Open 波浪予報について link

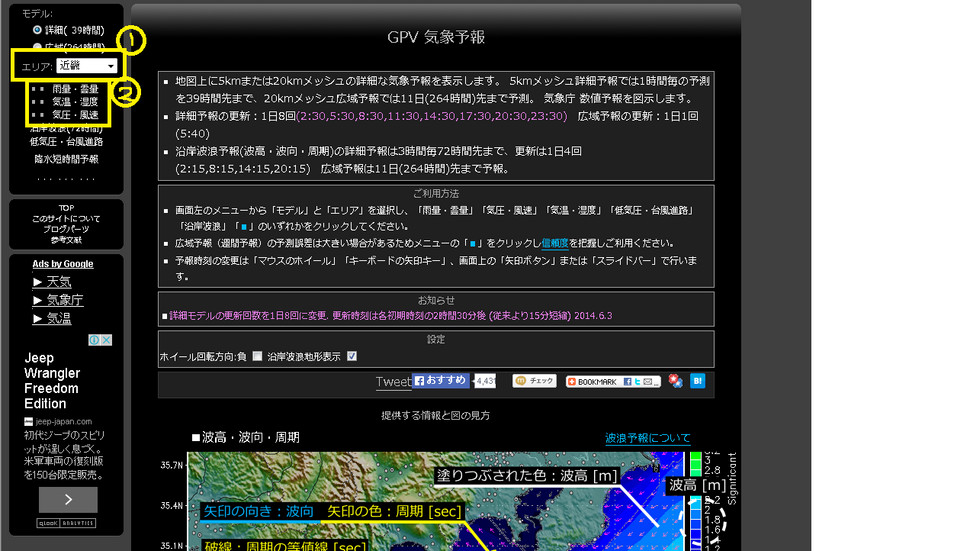pyautogui.click(x=647, y=438)
